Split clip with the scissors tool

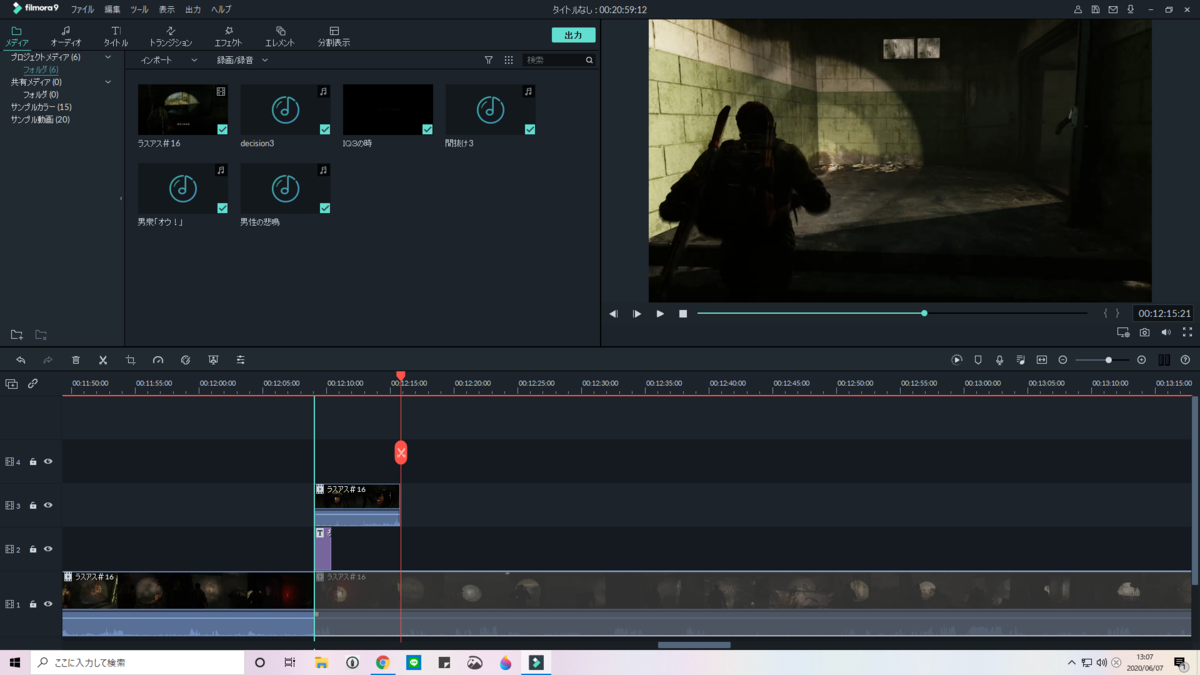click(103, 360)
